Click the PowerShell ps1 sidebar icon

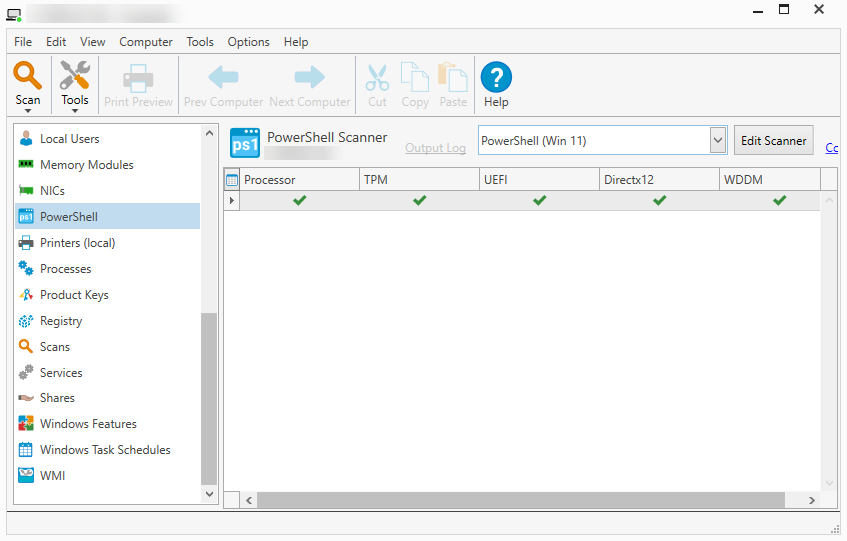pyautogui.click(x=26, y=217)
